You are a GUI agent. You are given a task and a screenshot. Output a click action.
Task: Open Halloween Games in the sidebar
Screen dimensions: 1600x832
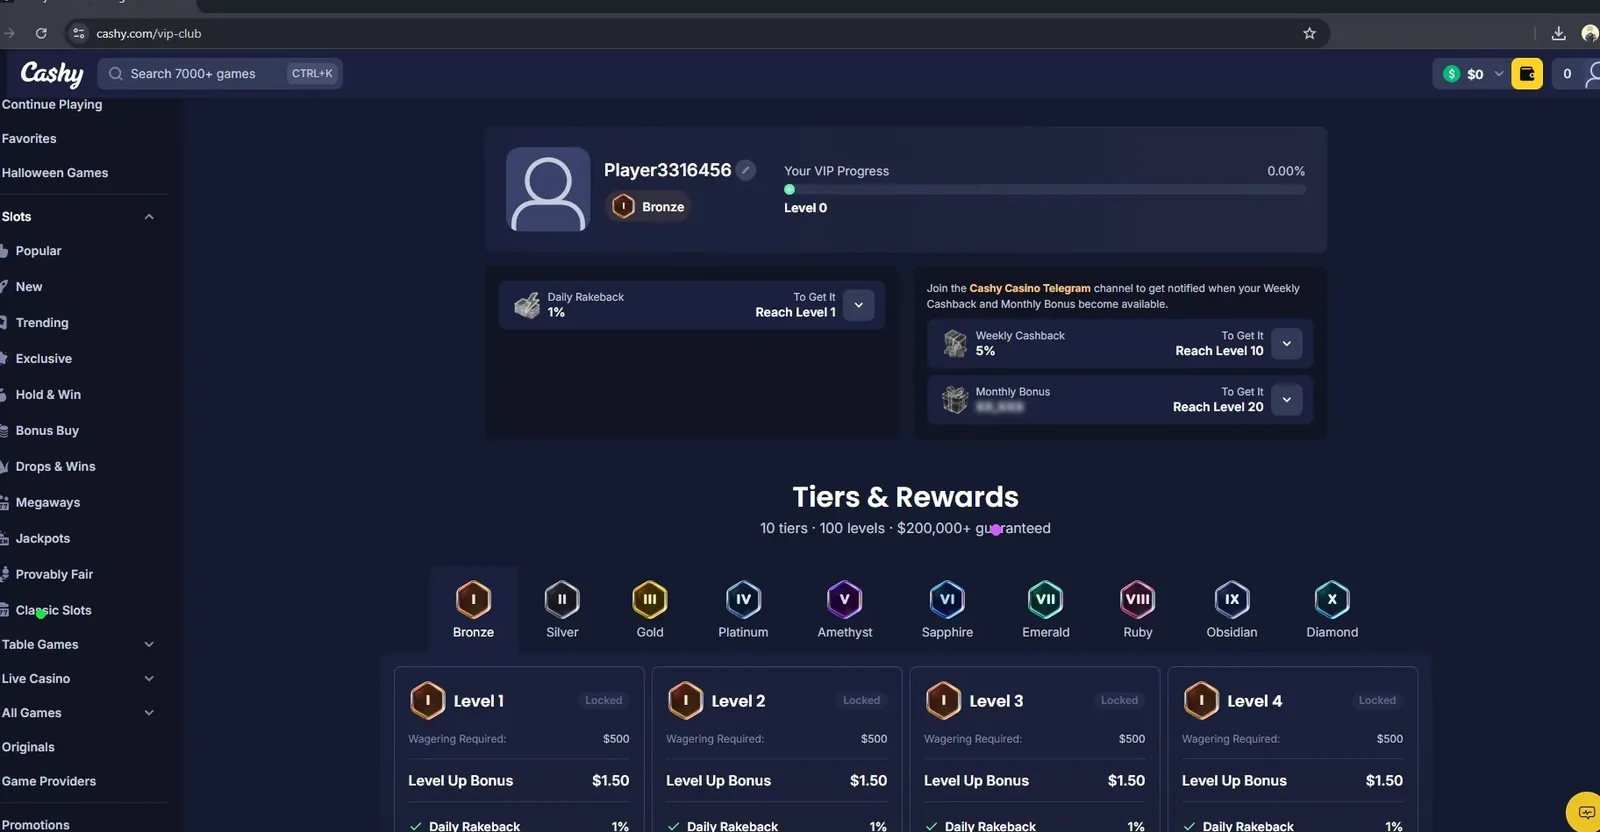pyautogui.click(x=55, y=173)
